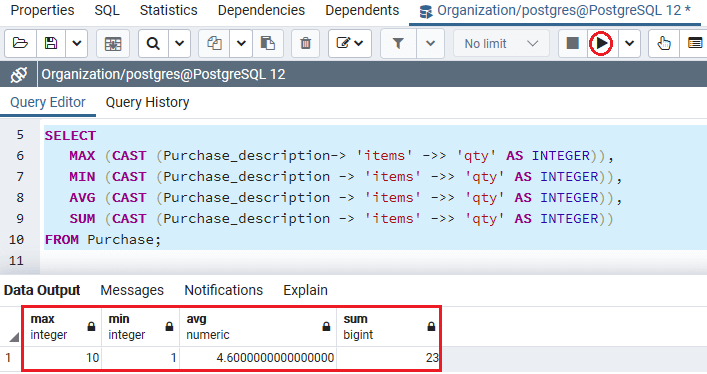This screenshot has height=374, width=707.
Task: Select the sum value cell 23
Action: (x=388, y=358)
